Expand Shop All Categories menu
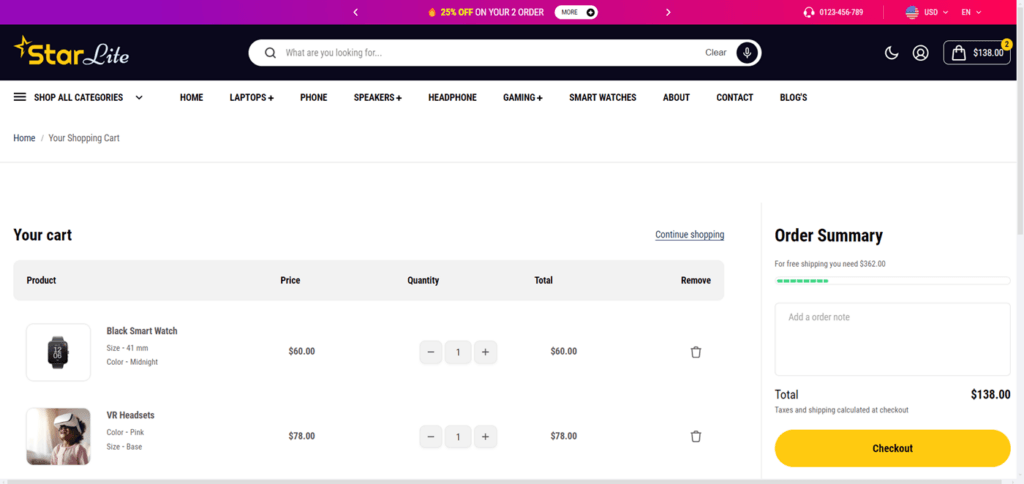The width and height of the screenshot is (1024, 484). pos(78,97)
